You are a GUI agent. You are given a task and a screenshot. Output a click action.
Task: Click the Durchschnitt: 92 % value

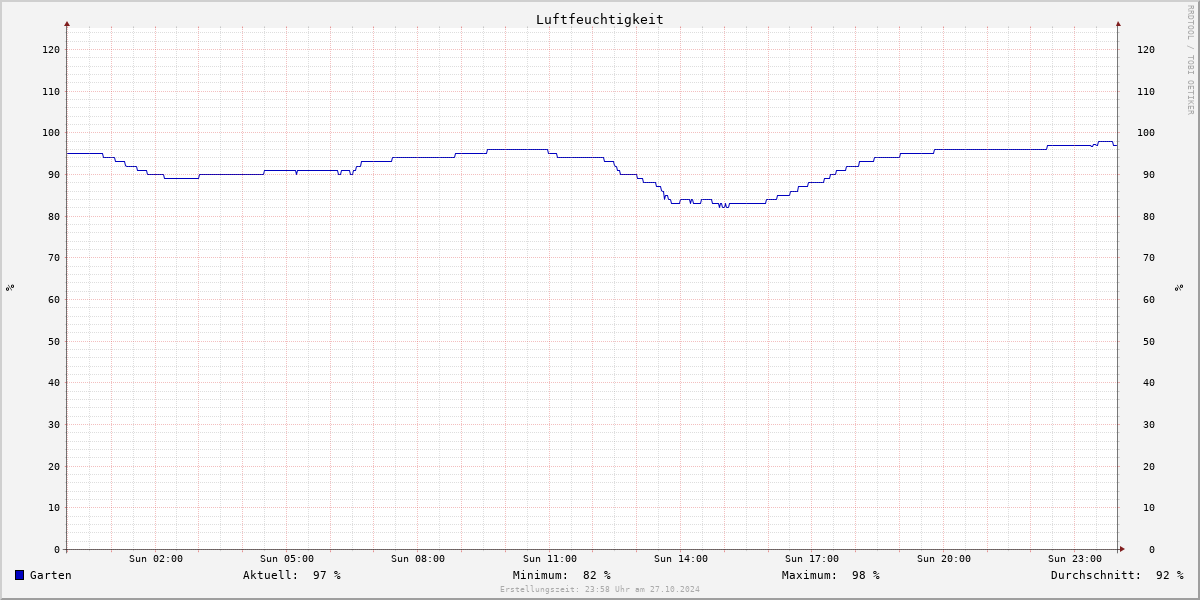click(x=1117, y=575)
